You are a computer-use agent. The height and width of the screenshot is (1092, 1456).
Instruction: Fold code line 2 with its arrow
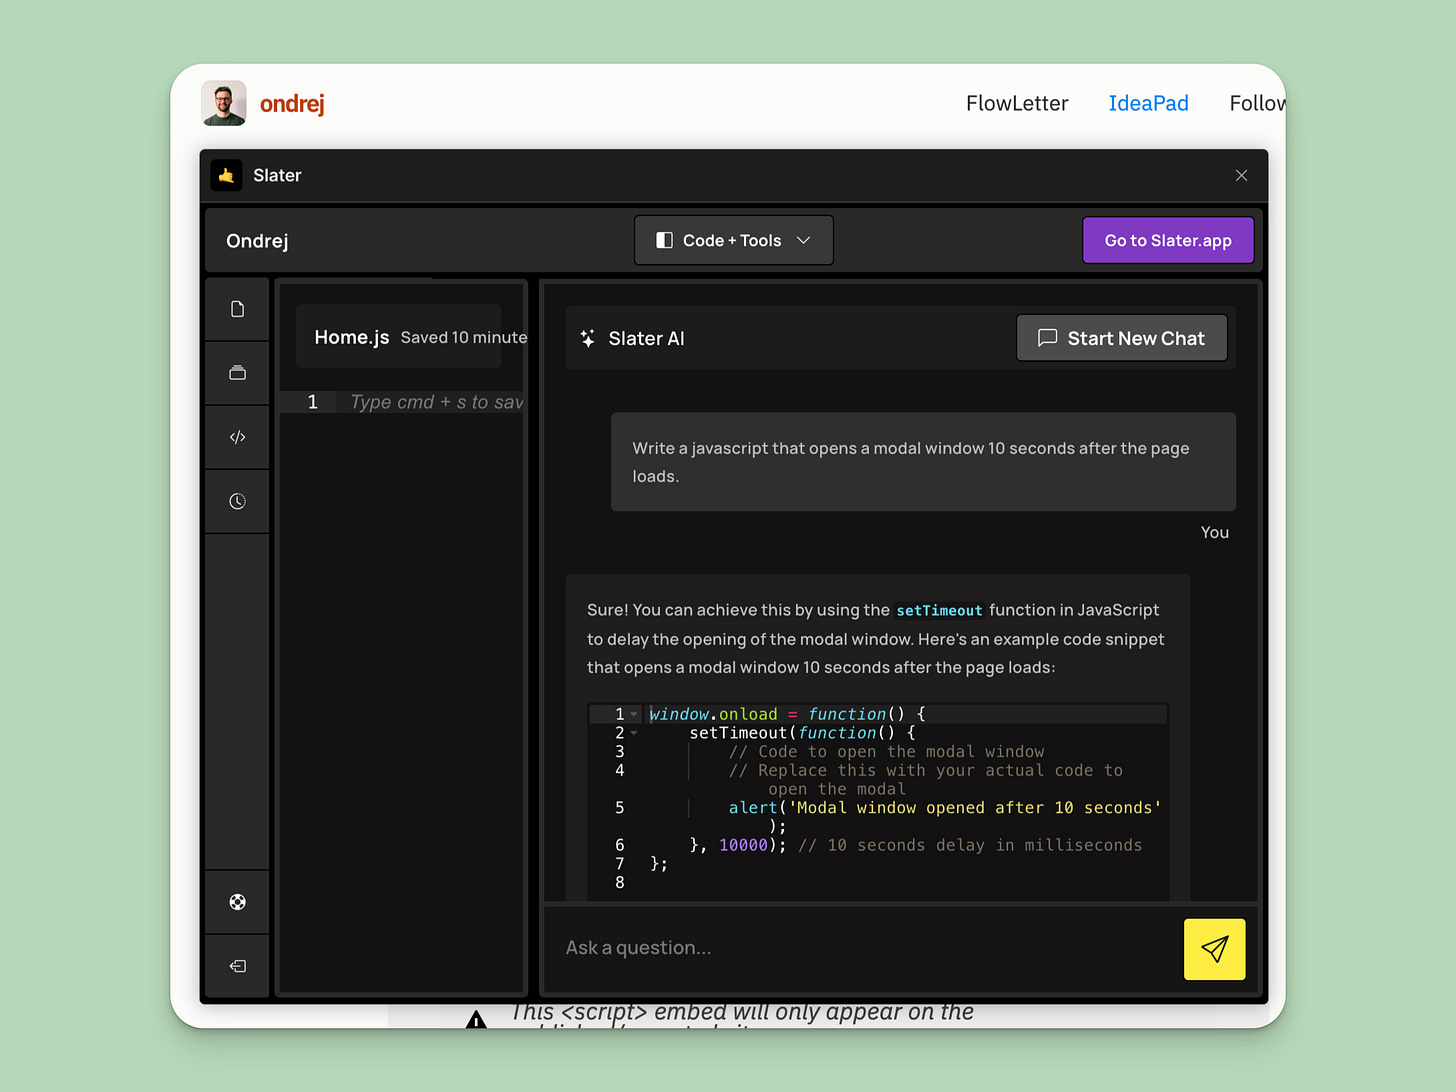(634, 733)
